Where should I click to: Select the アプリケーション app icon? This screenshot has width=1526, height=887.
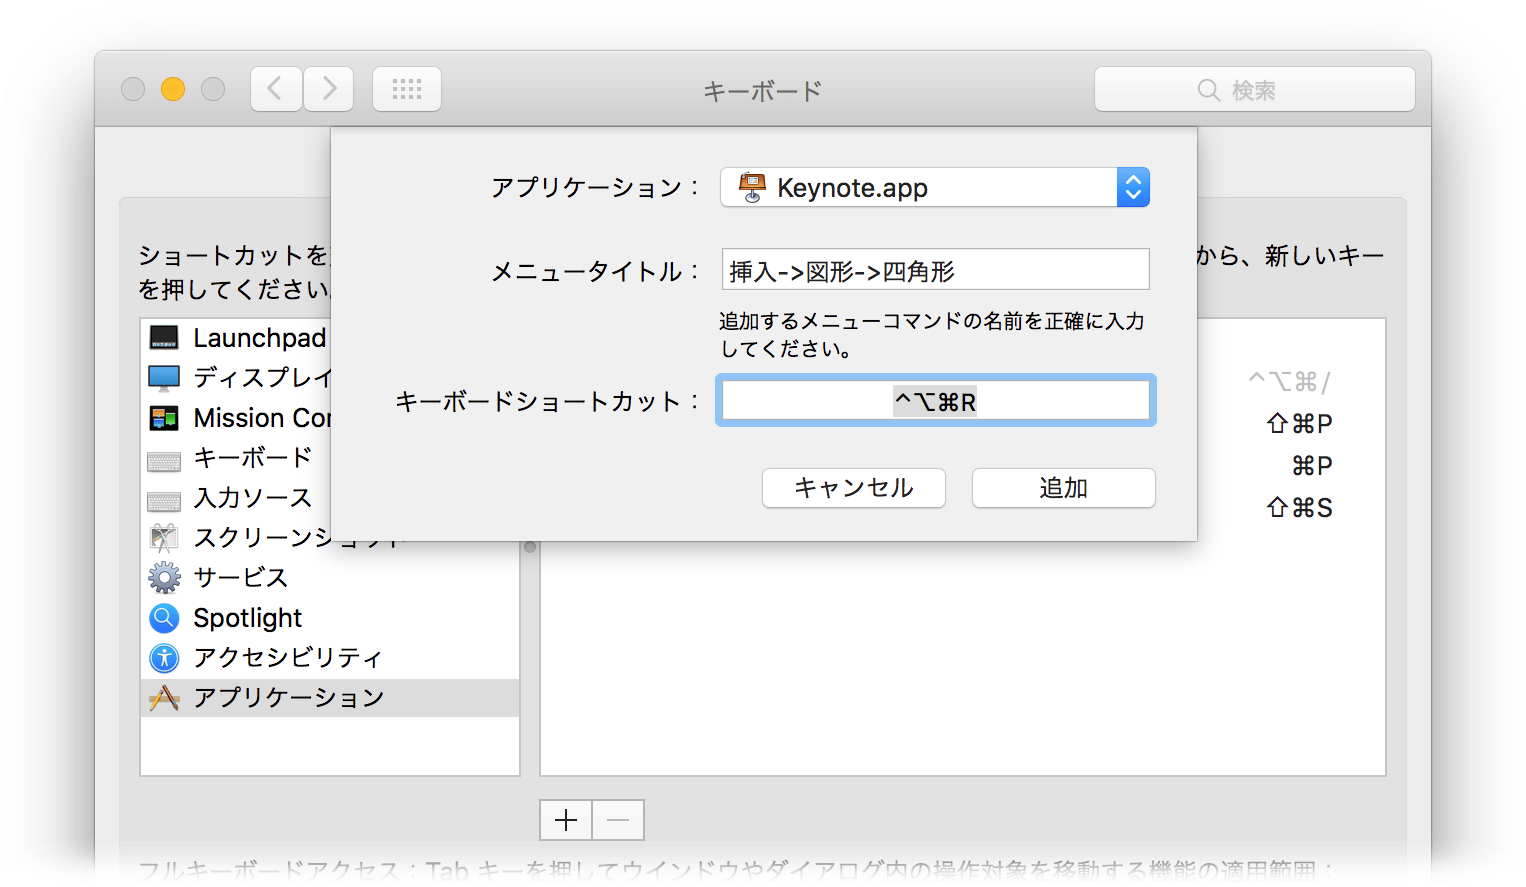pos(164,697)
